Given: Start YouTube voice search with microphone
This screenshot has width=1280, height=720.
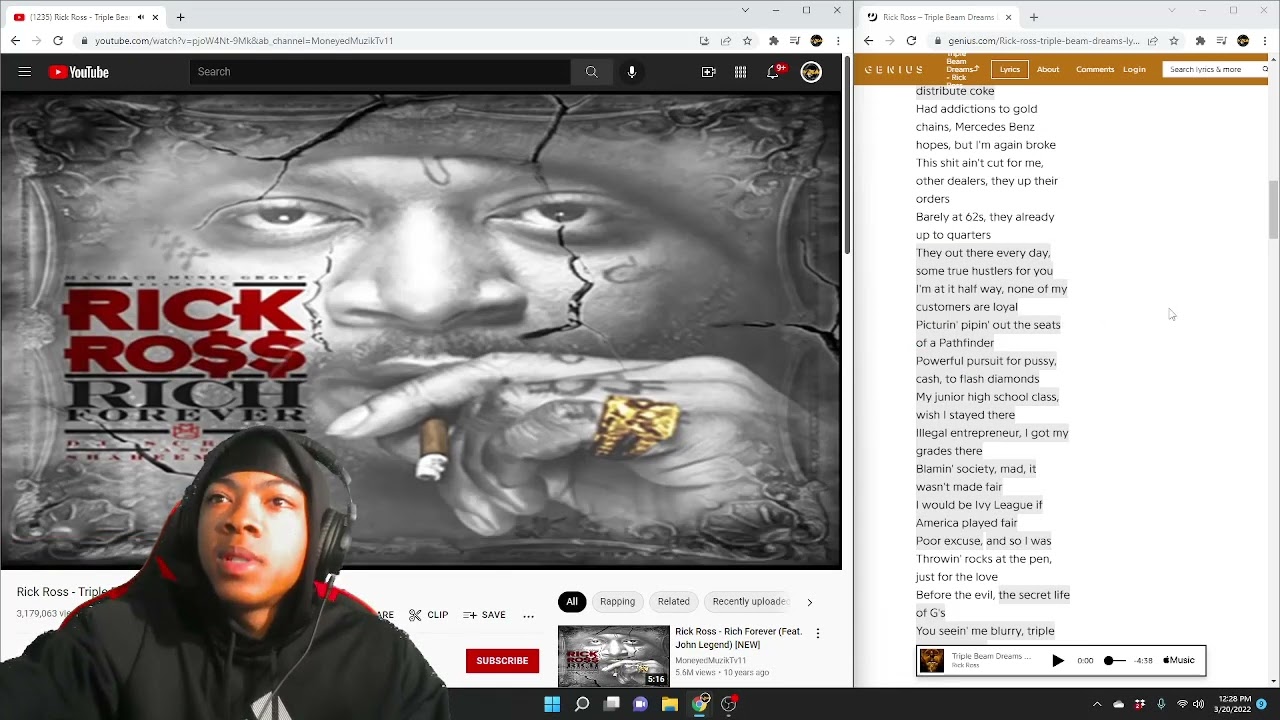Looking at the screenshot, I should [631, 72].
